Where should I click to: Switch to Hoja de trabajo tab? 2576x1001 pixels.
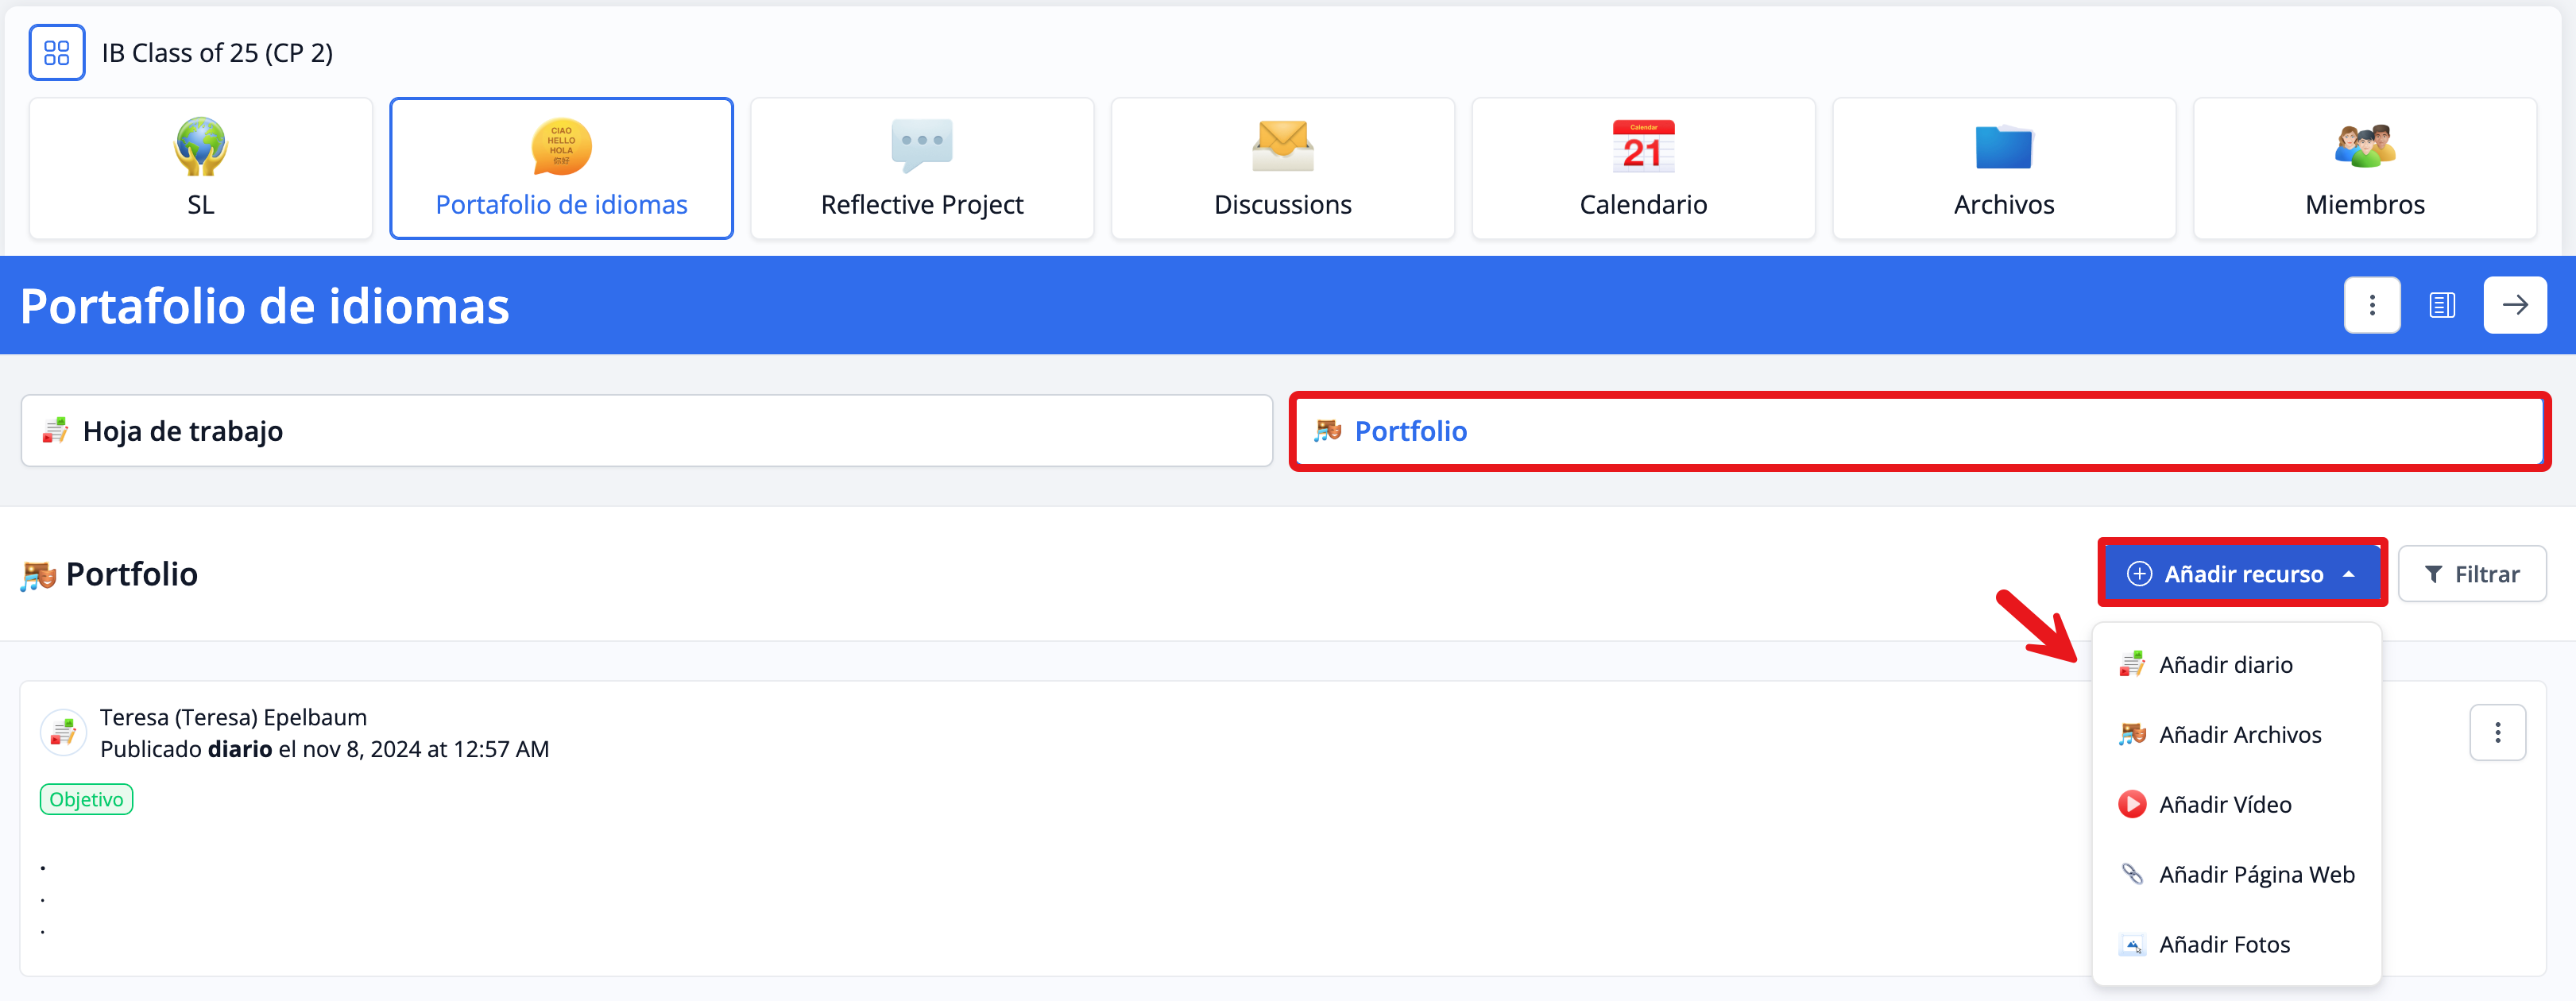click(x=646, y=431)
